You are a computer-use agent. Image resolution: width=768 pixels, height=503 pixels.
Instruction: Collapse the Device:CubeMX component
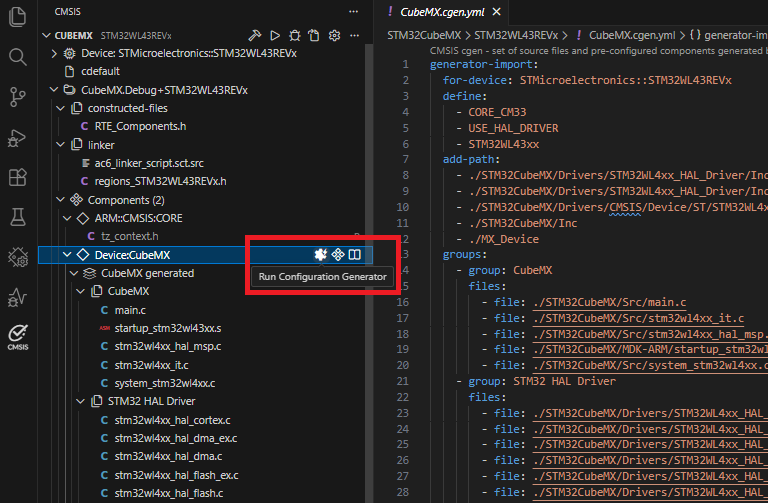[67, 255]
